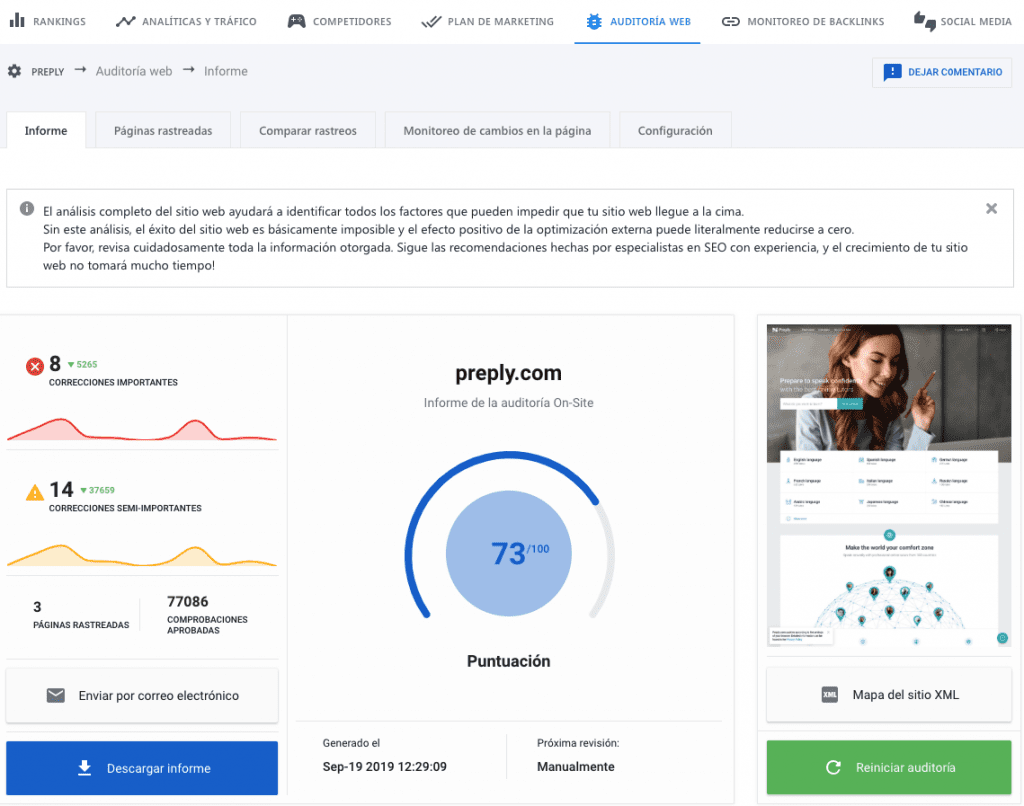
Task: Click the Social Media thumbs icon
Action: pyautogui.click(x=924, y=22)
